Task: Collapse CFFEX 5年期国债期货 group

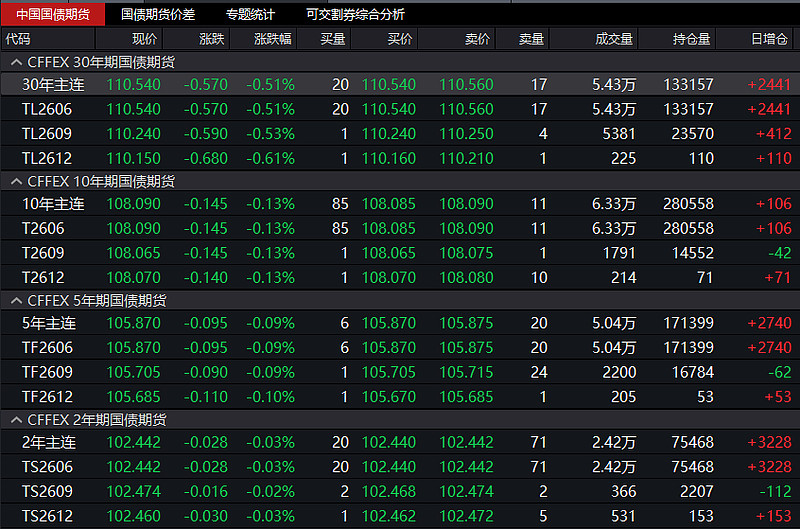Action: pyautogui.click(x=16, y=300)
